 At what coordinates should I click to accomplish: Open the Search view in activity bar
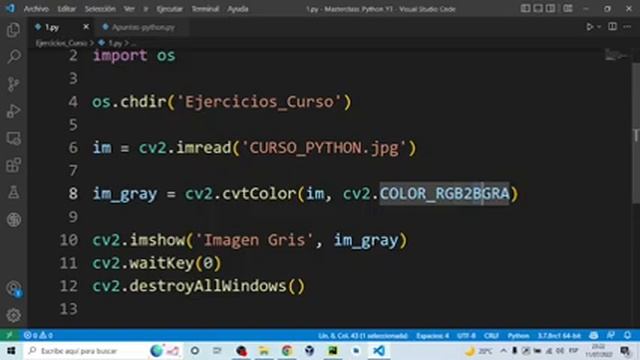point(13,56)
